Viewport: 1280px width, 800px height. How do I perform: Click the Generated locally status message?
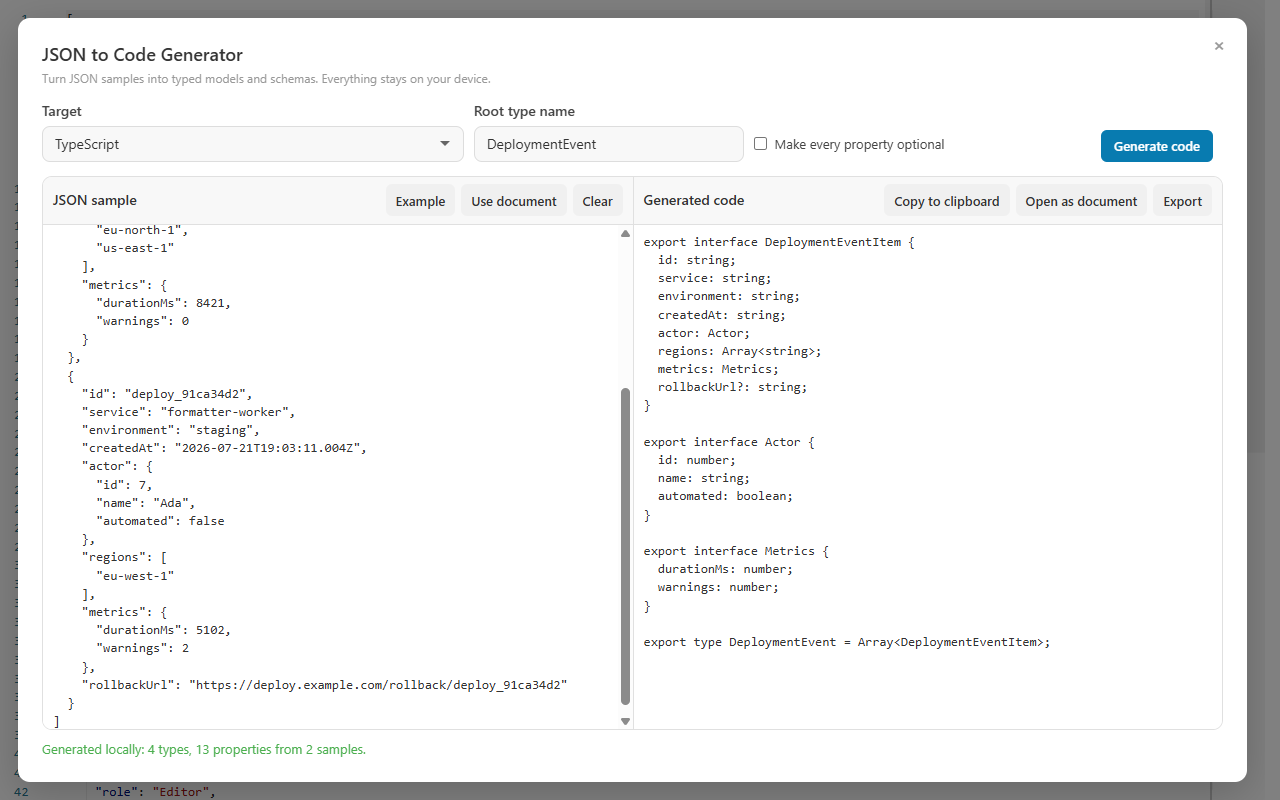(x=204, y=749)
